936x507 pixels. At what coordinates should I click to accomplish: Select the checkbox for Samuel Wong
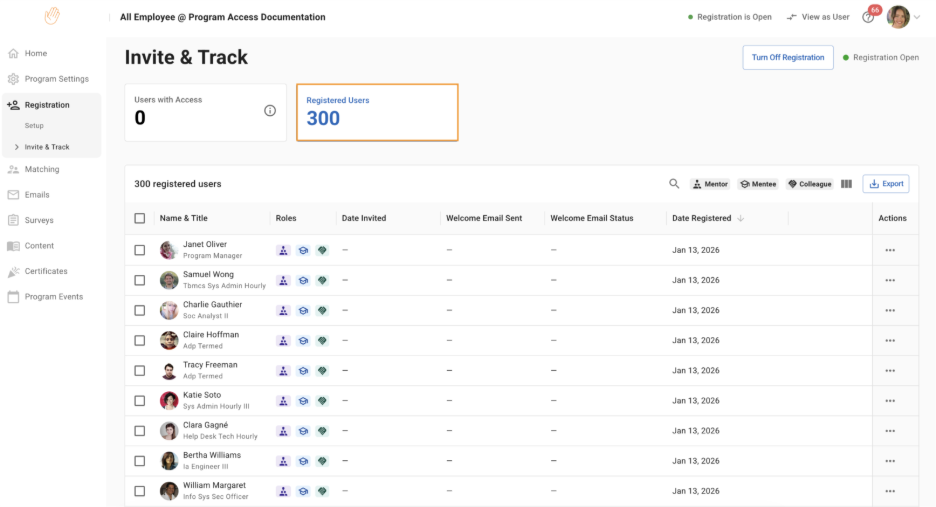click(x=140, y=280)
